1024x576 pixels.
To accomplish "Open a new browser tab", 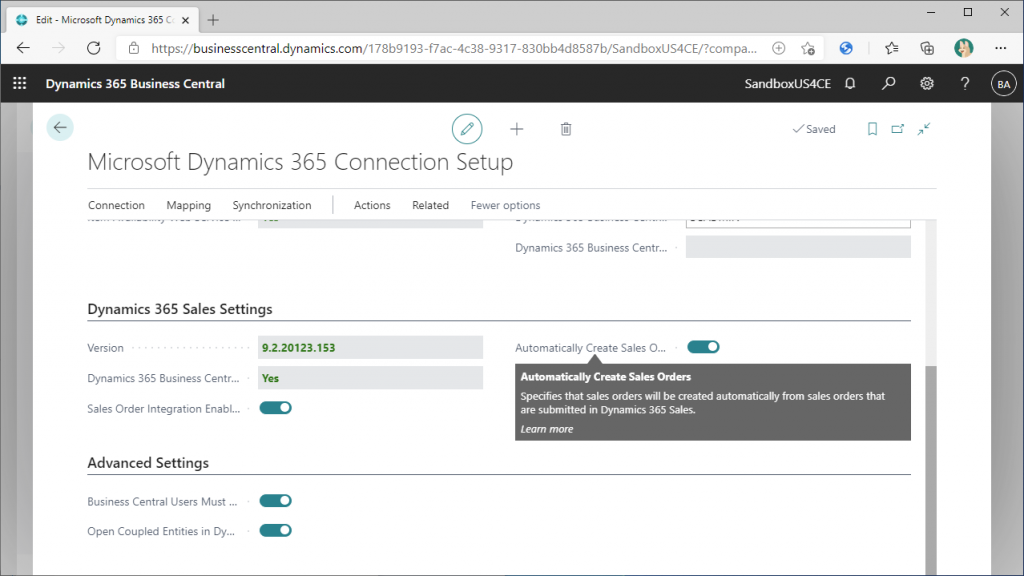I will pyautogui.click(x=213, y=20).
